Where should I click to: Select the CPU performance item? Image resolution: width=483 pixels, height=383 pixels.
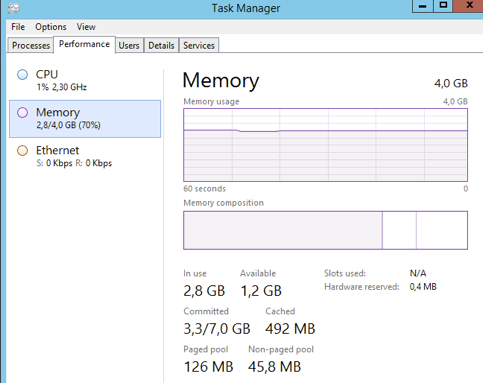(x=85, y=80)
